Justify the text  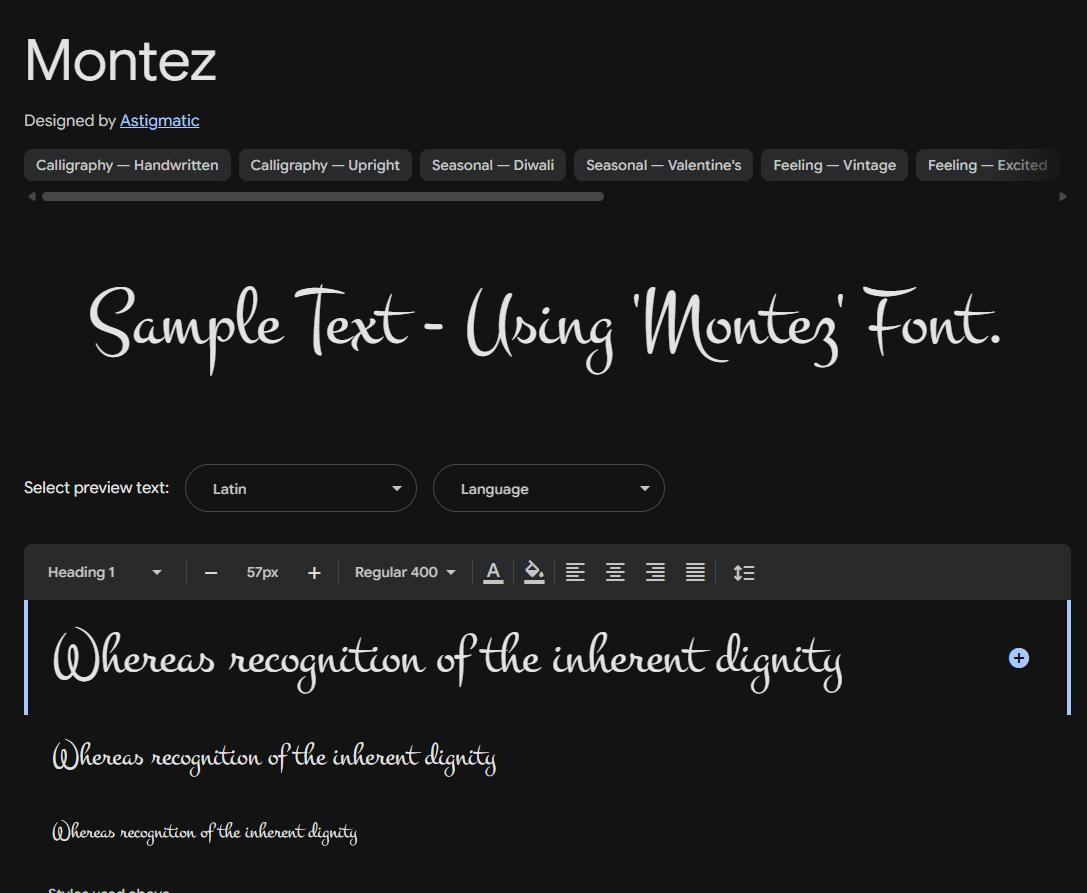pos(695,573)
